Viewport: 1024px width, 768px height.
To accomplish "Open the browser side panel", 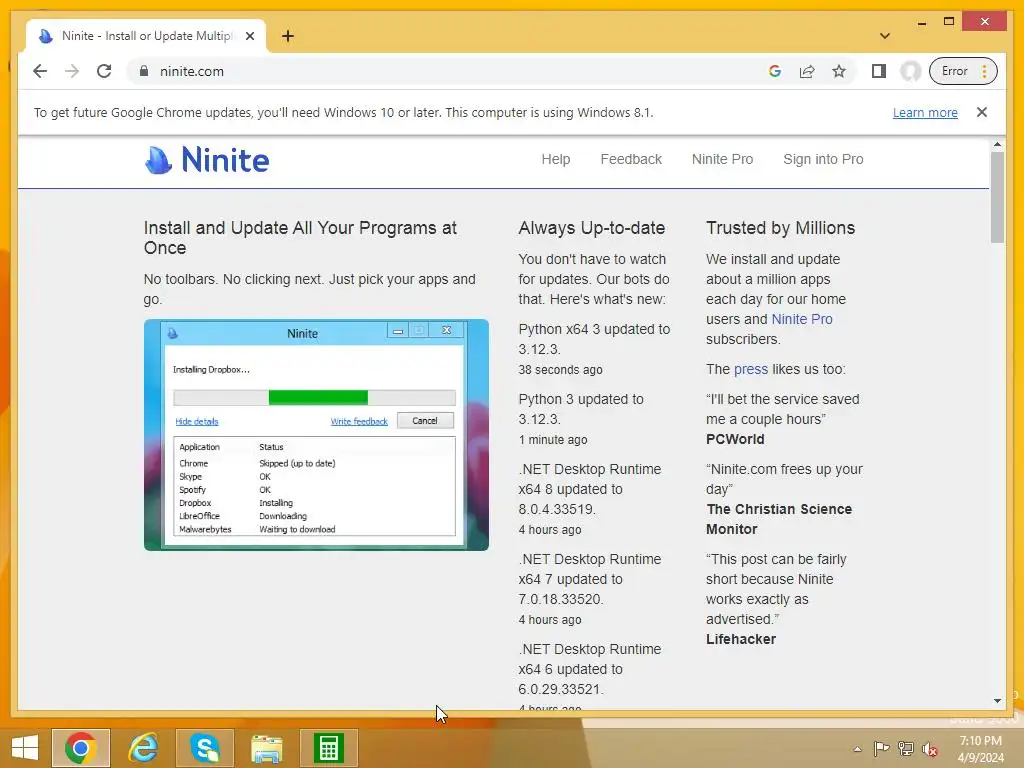I will click(879, 71).
